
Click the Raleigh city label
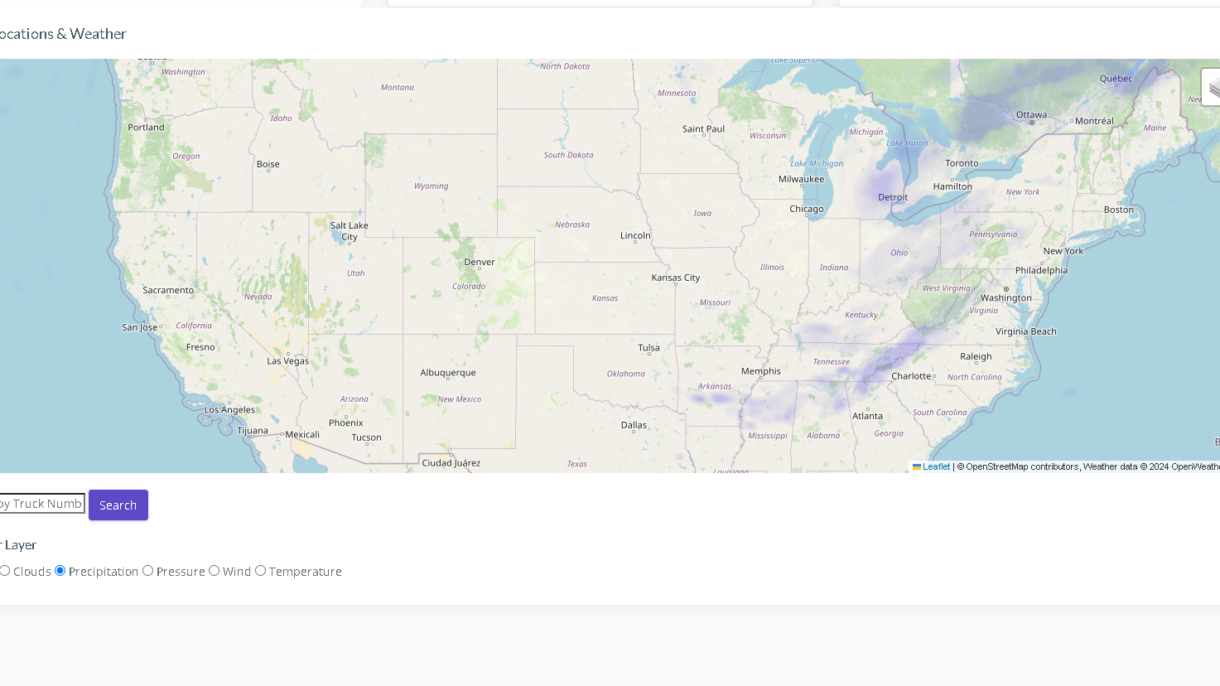(976, 356)
